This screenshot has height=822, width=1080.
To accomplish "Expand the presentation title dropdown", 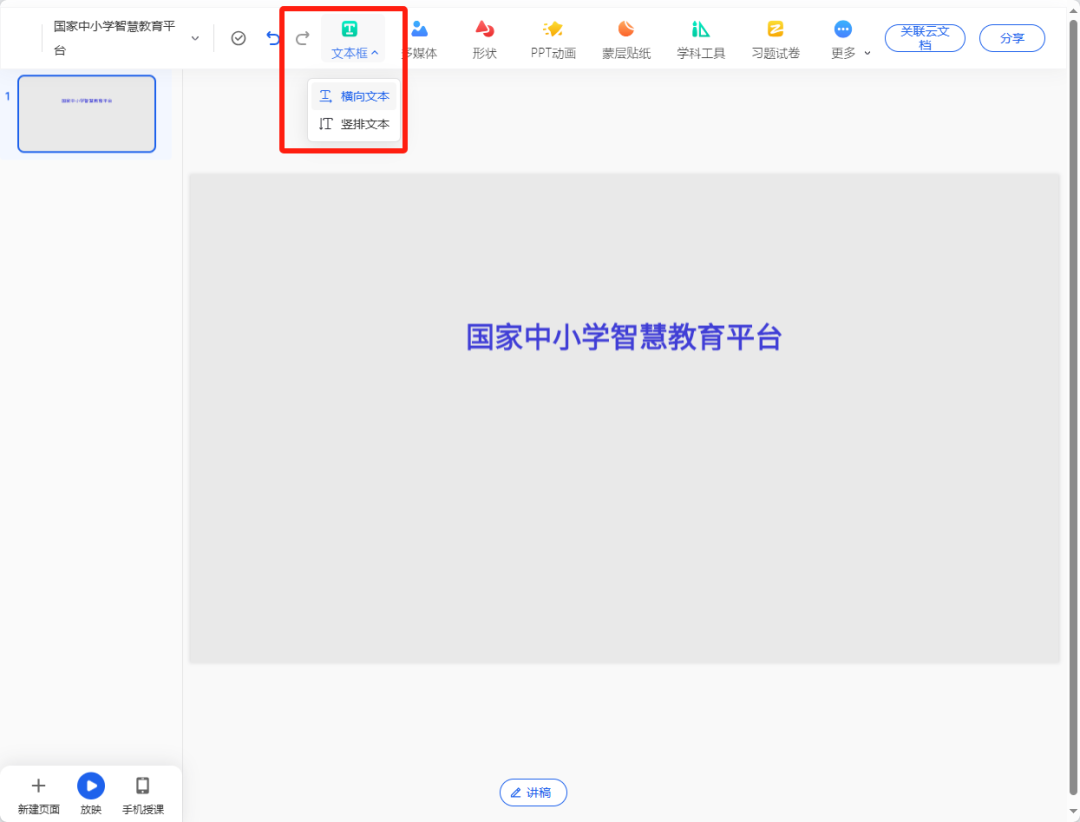I will 196,38.
